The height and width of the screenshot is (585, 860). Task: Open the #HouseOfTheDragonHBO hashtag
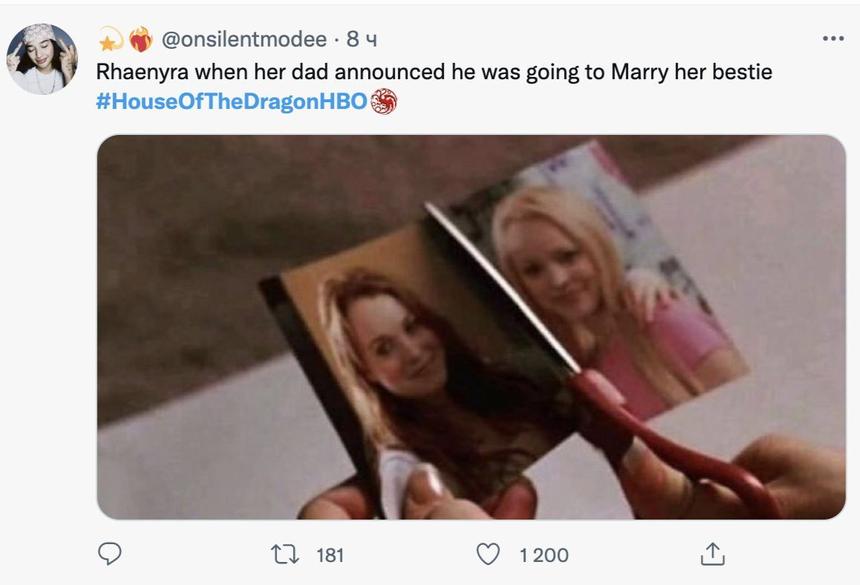231,101
